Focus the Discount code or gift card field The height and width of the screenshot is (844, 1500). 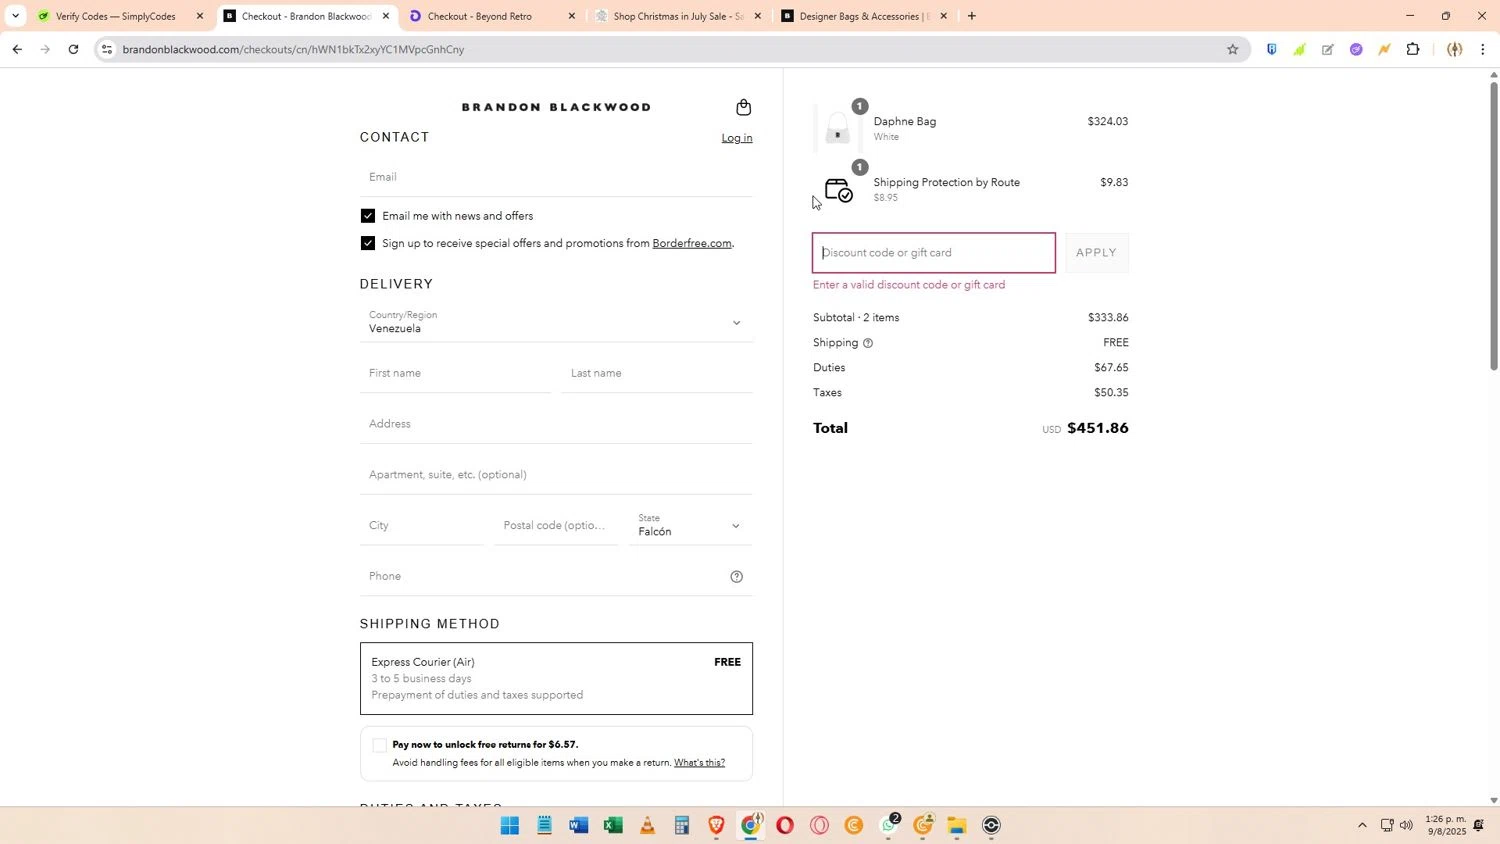934,253
